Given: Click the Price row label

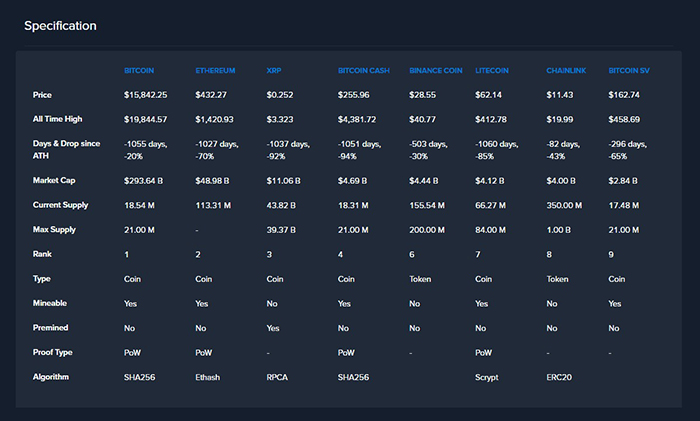Looking at the screenshot, I should click(42, 95).
